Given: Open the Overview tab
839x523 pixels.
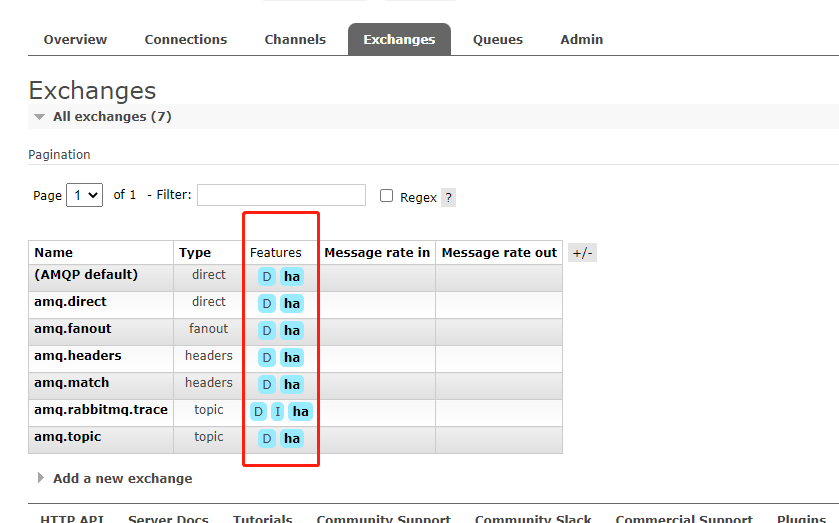Looking at the screenshot, I should 75,40.
